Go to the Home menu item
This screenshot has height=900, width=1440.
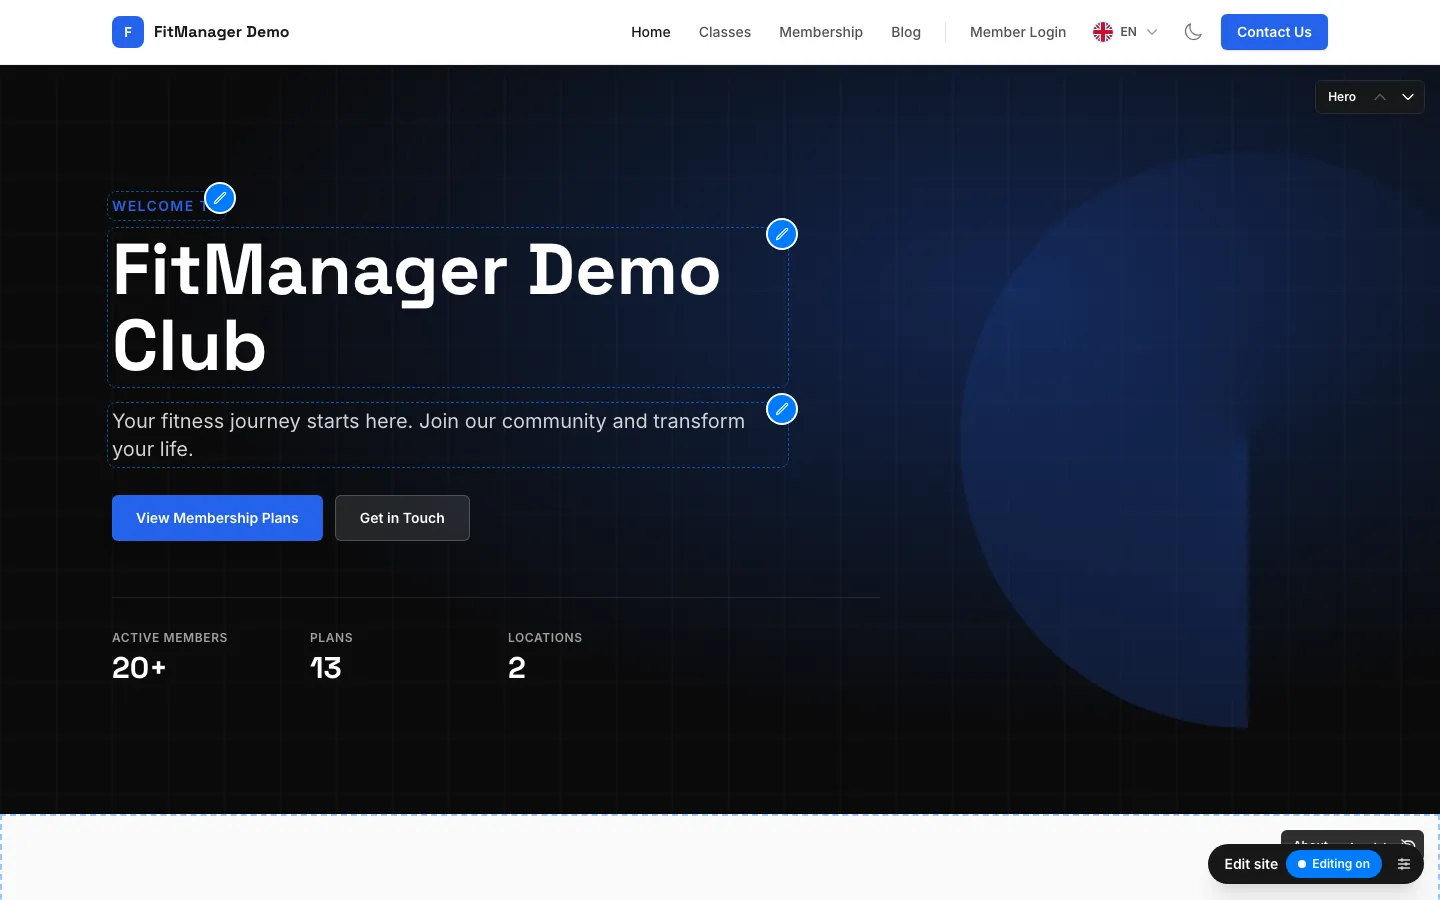(x=651, y=32)
